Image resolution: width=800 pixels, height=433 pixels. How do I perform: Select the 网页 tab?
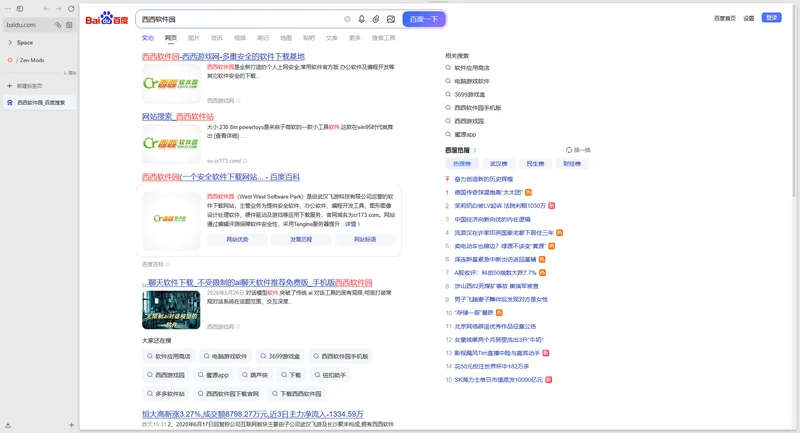pyautogui.click(x=170, y=38)
